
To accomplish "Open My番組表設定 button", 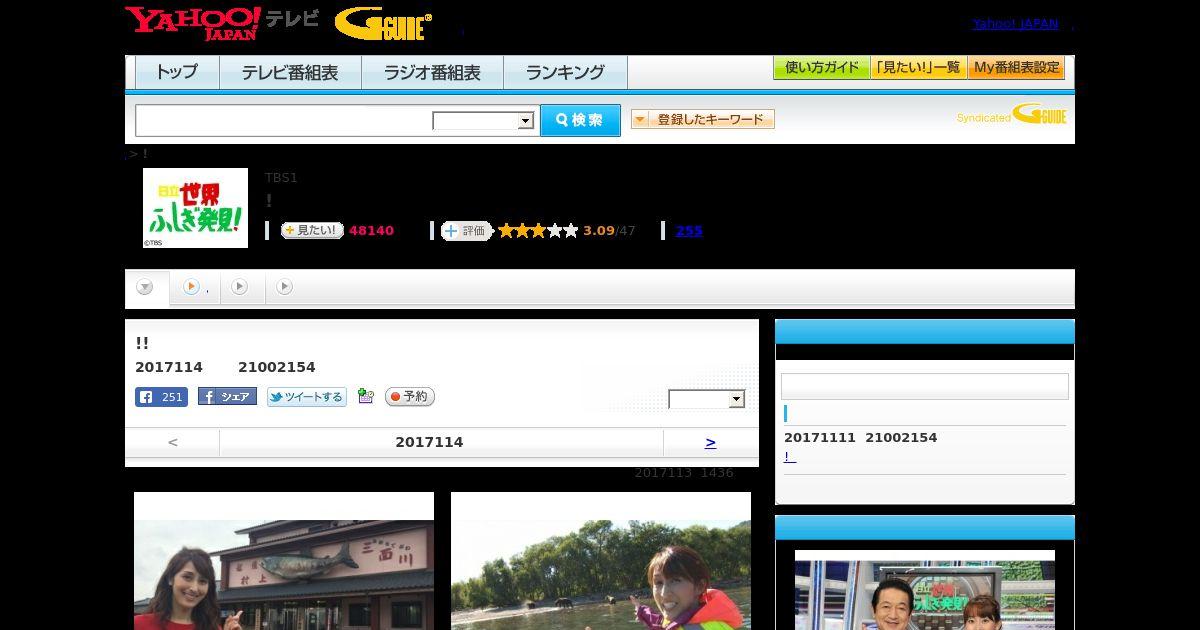I will click(x=1016, y=68).
